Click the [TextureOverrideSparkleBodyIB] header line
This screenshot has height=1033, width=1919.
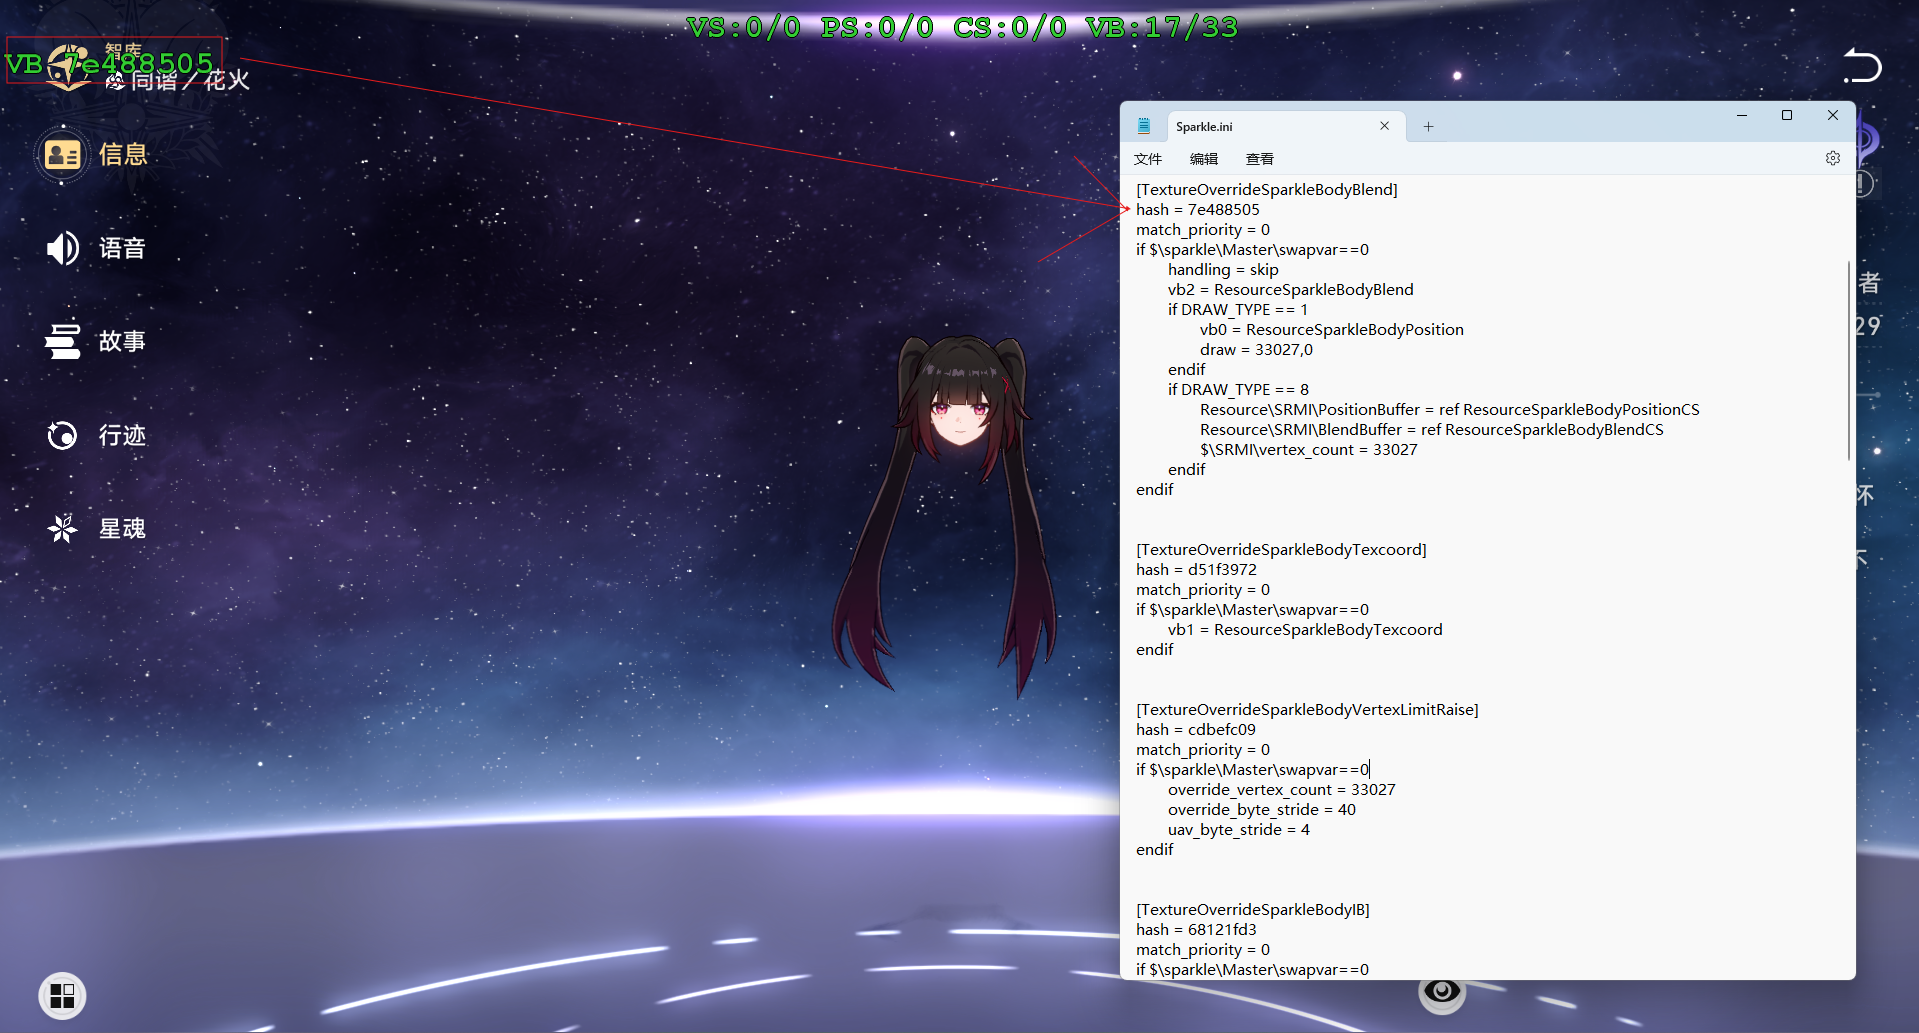click(1253, 910)
